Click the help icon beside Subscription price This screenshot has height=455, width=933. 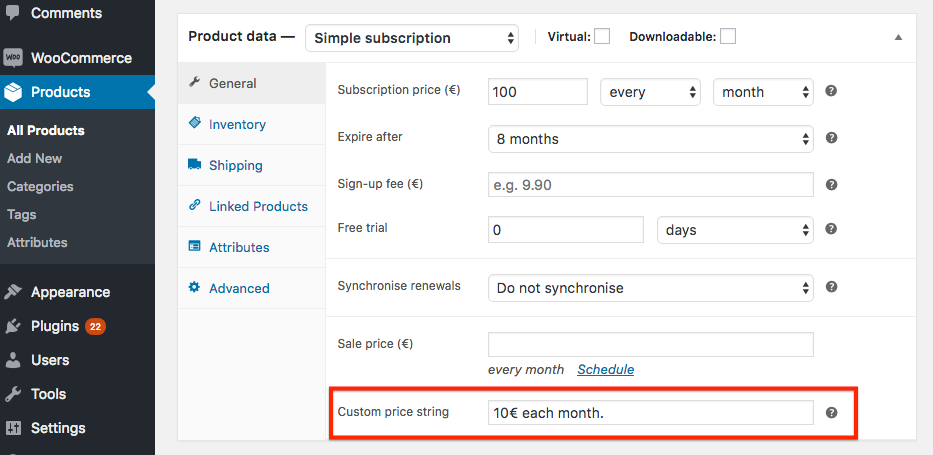831,91
